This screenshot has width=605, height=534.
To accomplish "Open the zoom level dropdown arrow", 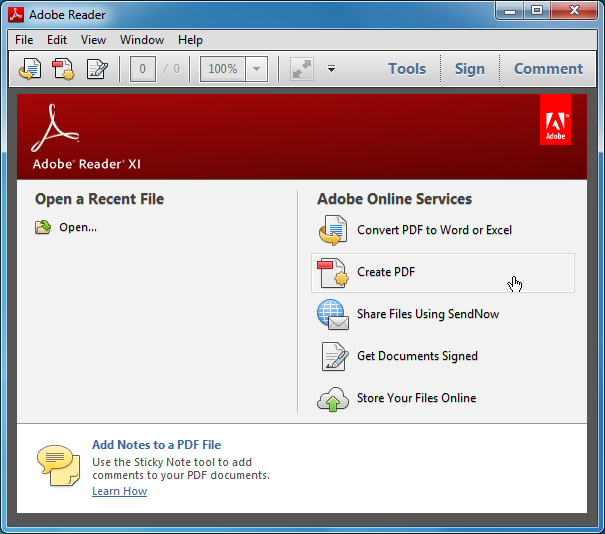I will [257, 69].
